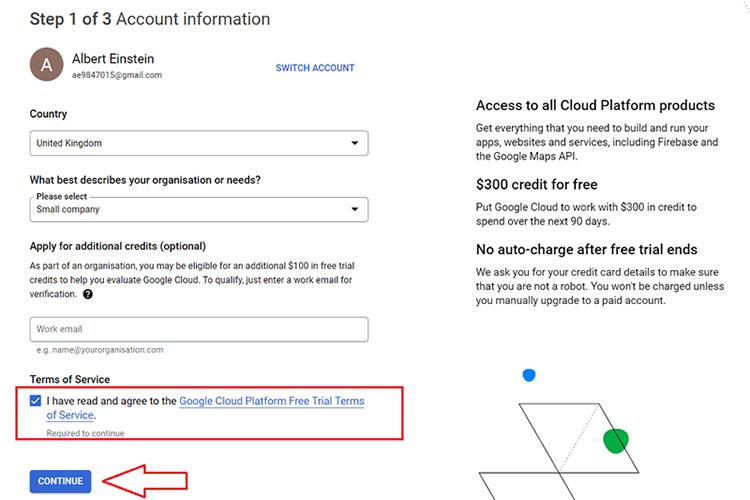Open the organisation dropdown showing Small company
The image size is (750, 500).
pyautogui.click(x=199, y=210)
